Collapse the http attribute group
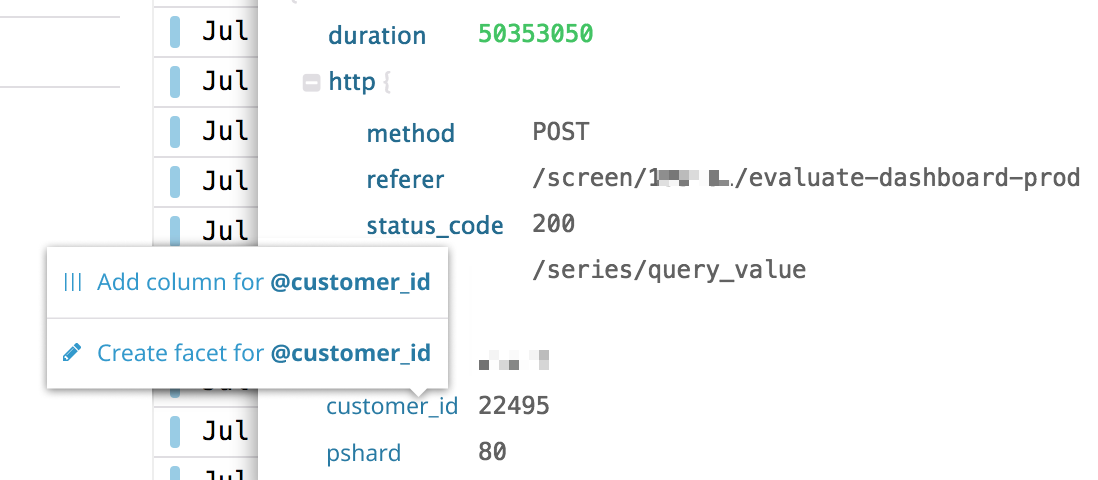1098x480 pixels. click(x=311, y=83)
